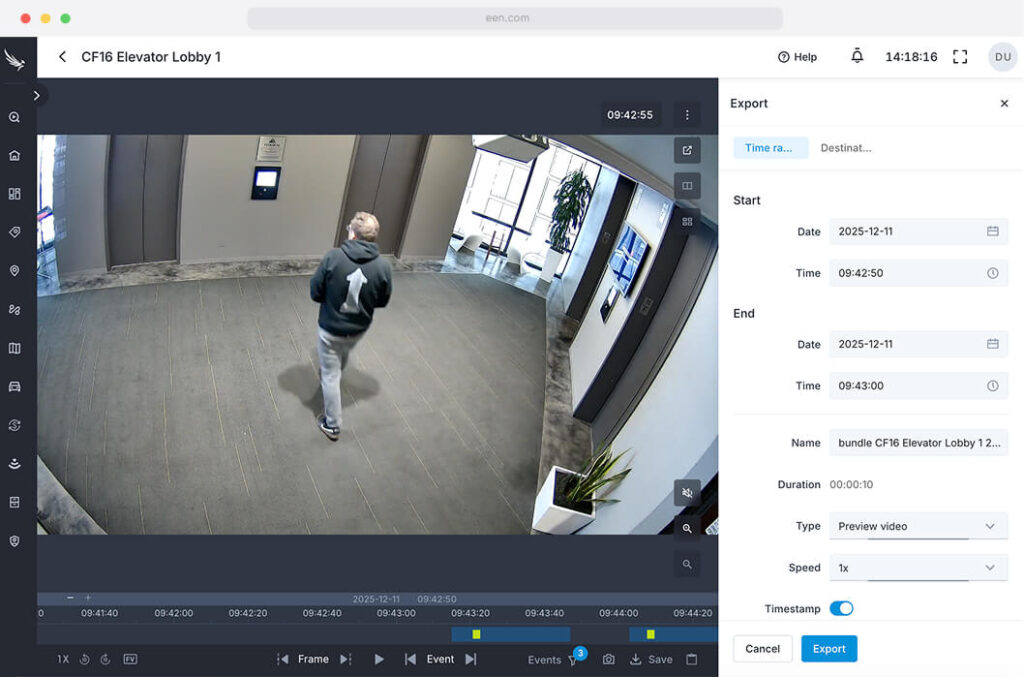This screenshot has height=677, width=1024.
Task: Click the snapshot camera icon
Action: pos(608,659)
